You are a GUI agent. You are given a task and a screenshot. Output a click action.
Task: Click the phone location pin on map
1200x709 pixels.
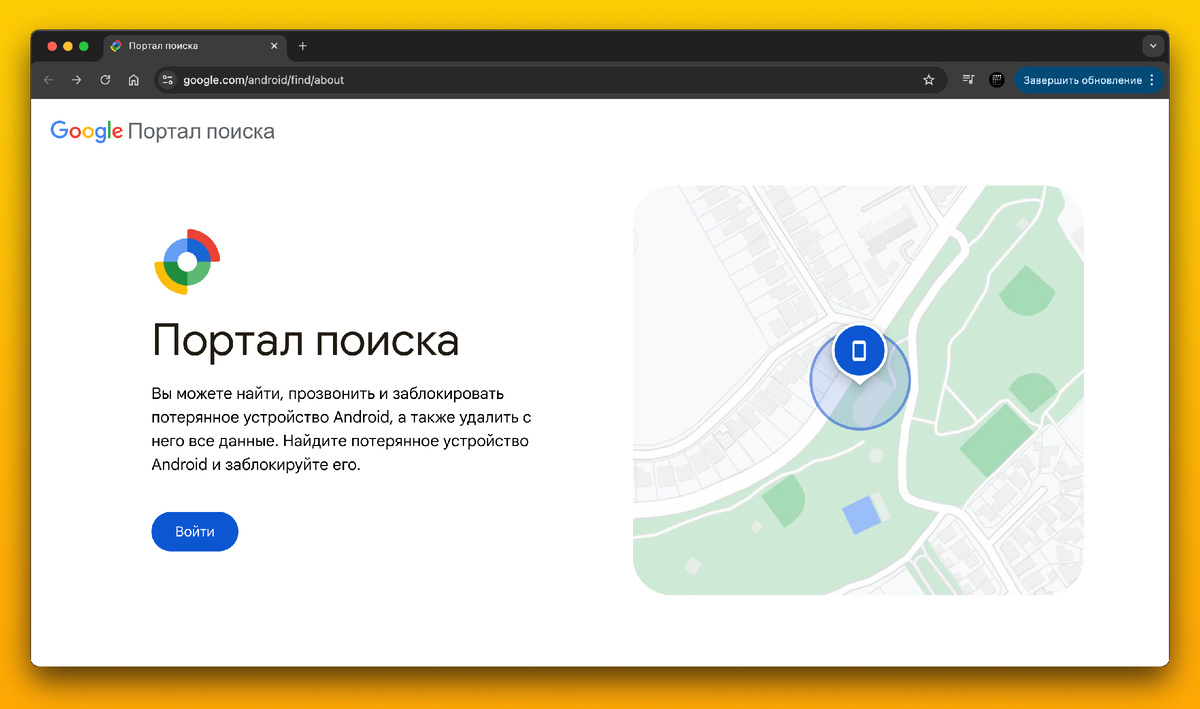(859, 352)
